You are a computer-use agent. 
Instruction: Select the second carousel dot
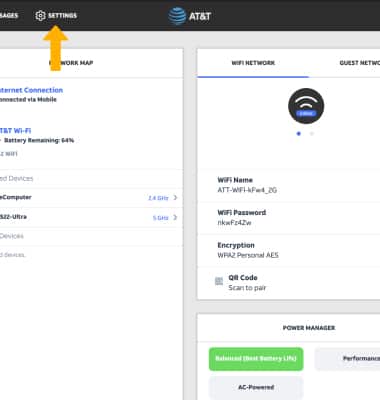(312, 134)
